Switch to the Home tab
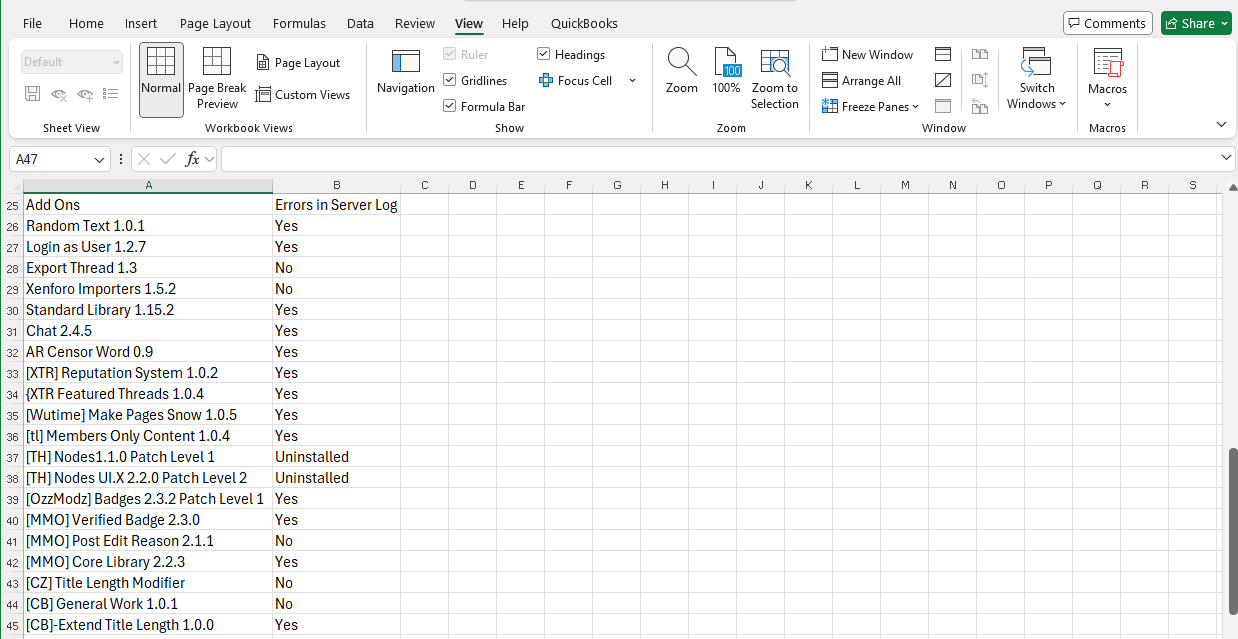The image size is (1238, 639). [87, 24]
